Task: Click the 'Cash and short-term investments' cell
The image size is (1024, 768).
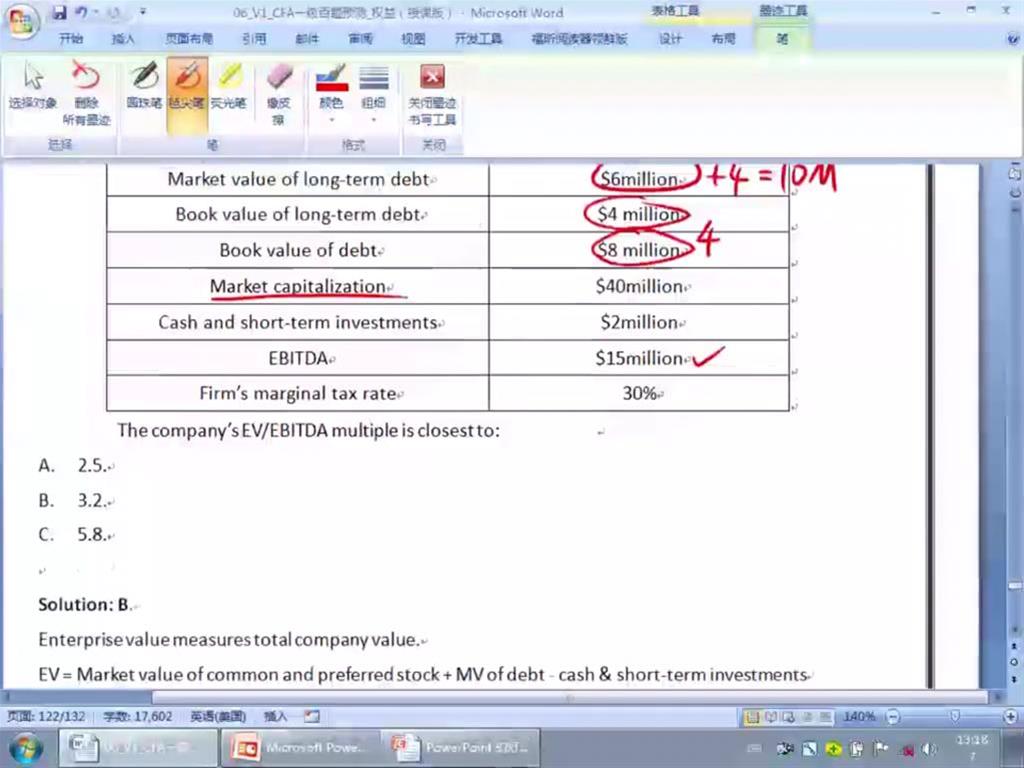Action: [x=298, y=322]
